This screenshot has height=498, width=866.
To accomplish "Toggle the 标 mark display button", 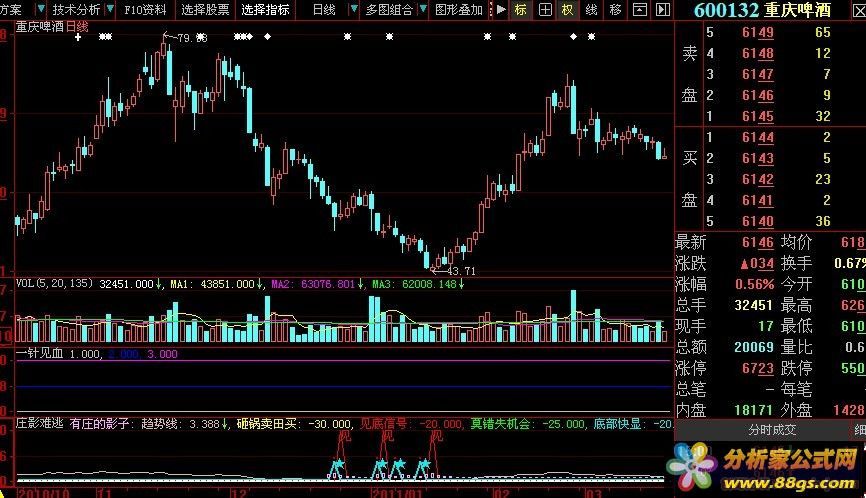I will pyautogui.click(x=520, y=9).
